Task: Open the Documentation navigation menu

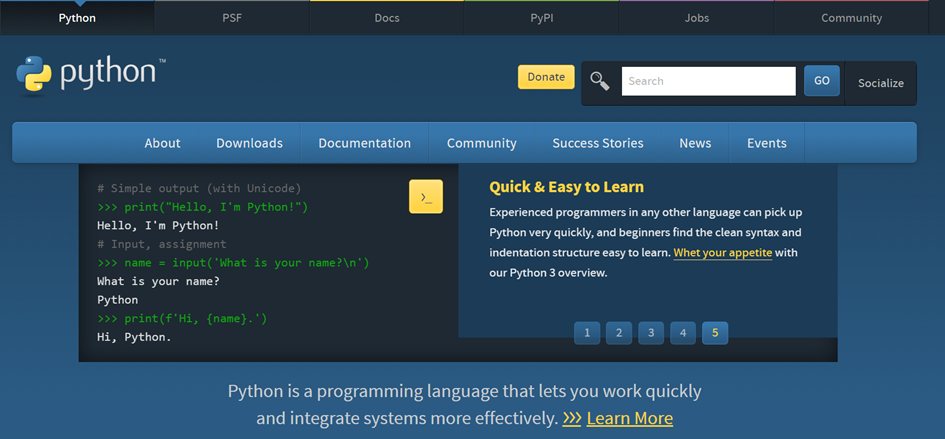Action: pos(365,143)
